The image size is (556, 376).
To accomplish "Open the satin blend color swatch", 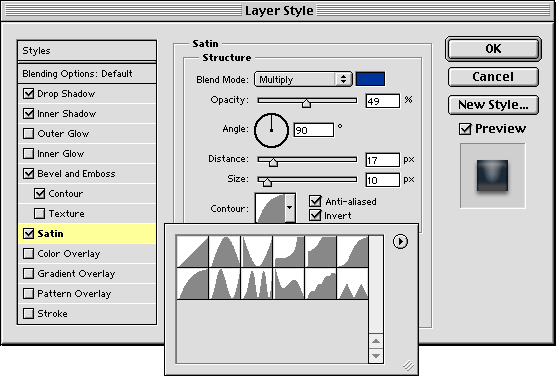I will pyautogui.click(x=370, y=79).
